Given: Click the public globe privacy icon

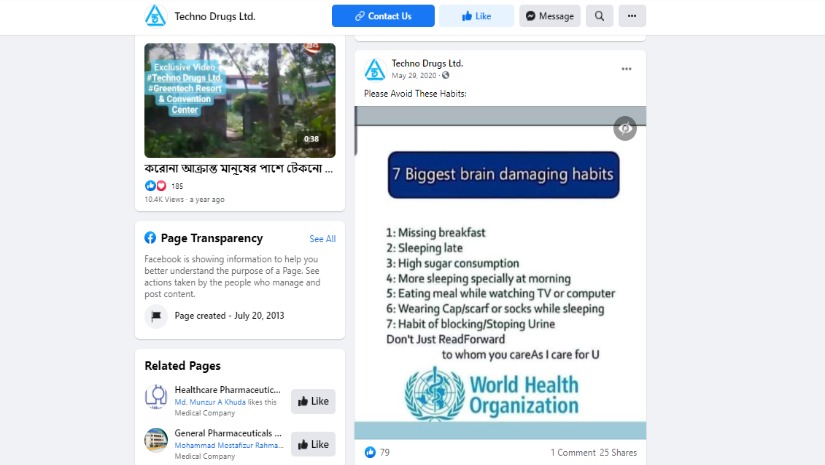Looking at the screenshot, I should pyautogui.click(x=446, y=75).
